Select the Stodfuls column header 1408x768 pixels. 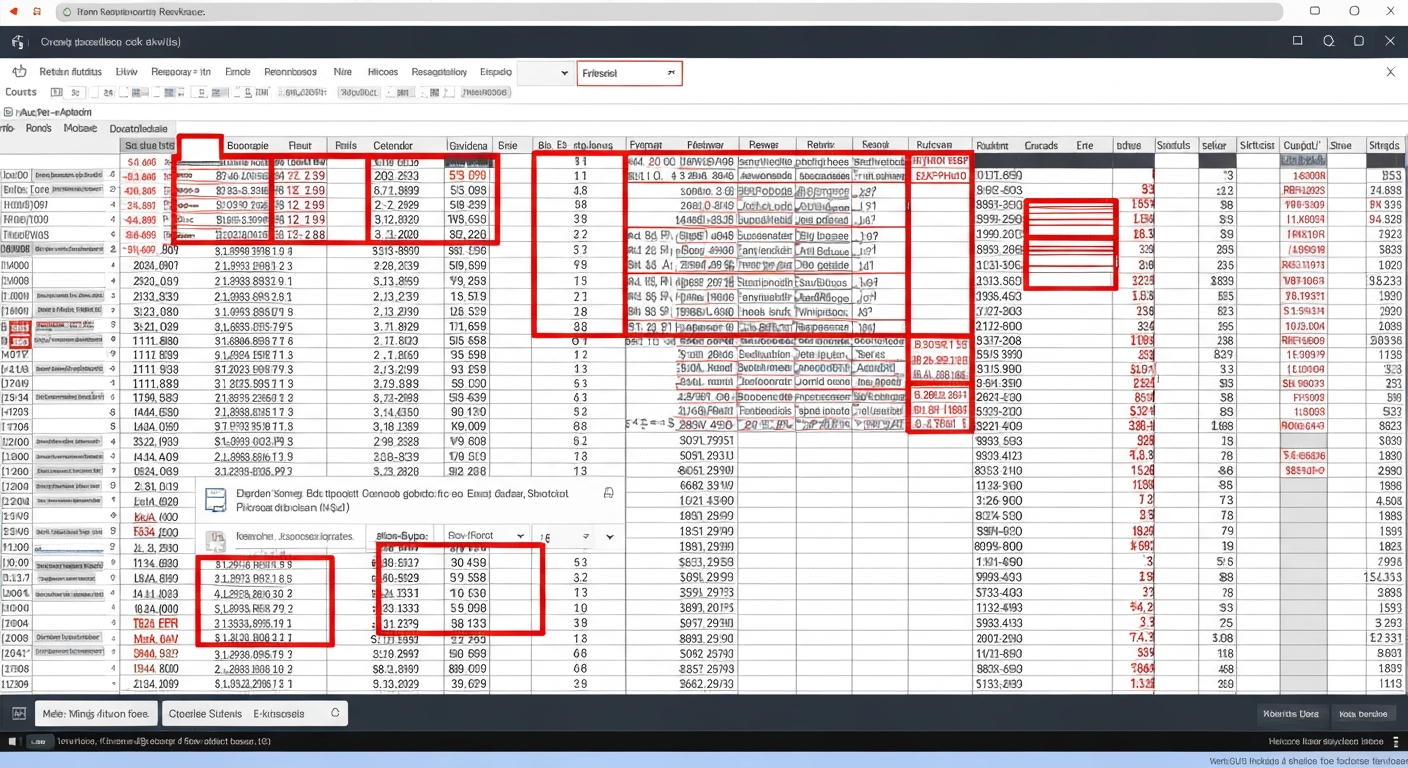(x=1172, y=145)
